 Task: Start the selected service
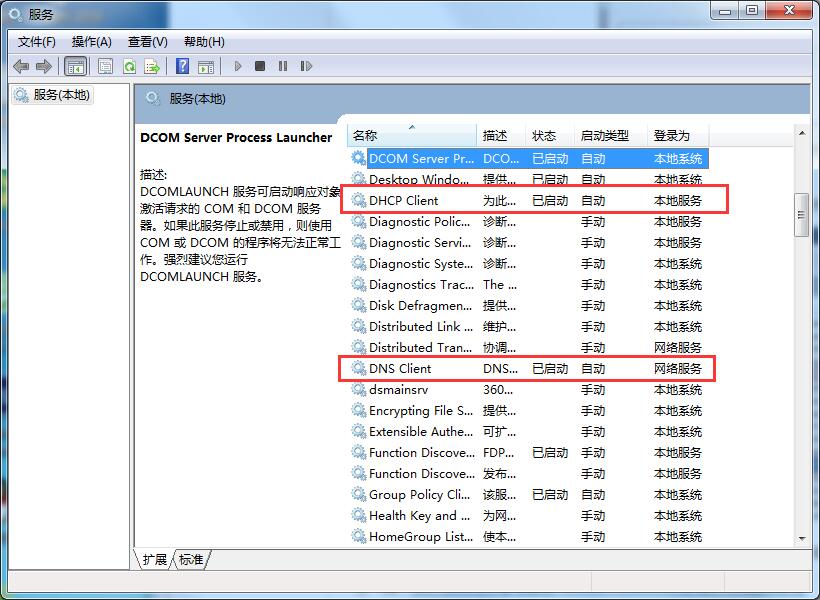tap(237, 66)
